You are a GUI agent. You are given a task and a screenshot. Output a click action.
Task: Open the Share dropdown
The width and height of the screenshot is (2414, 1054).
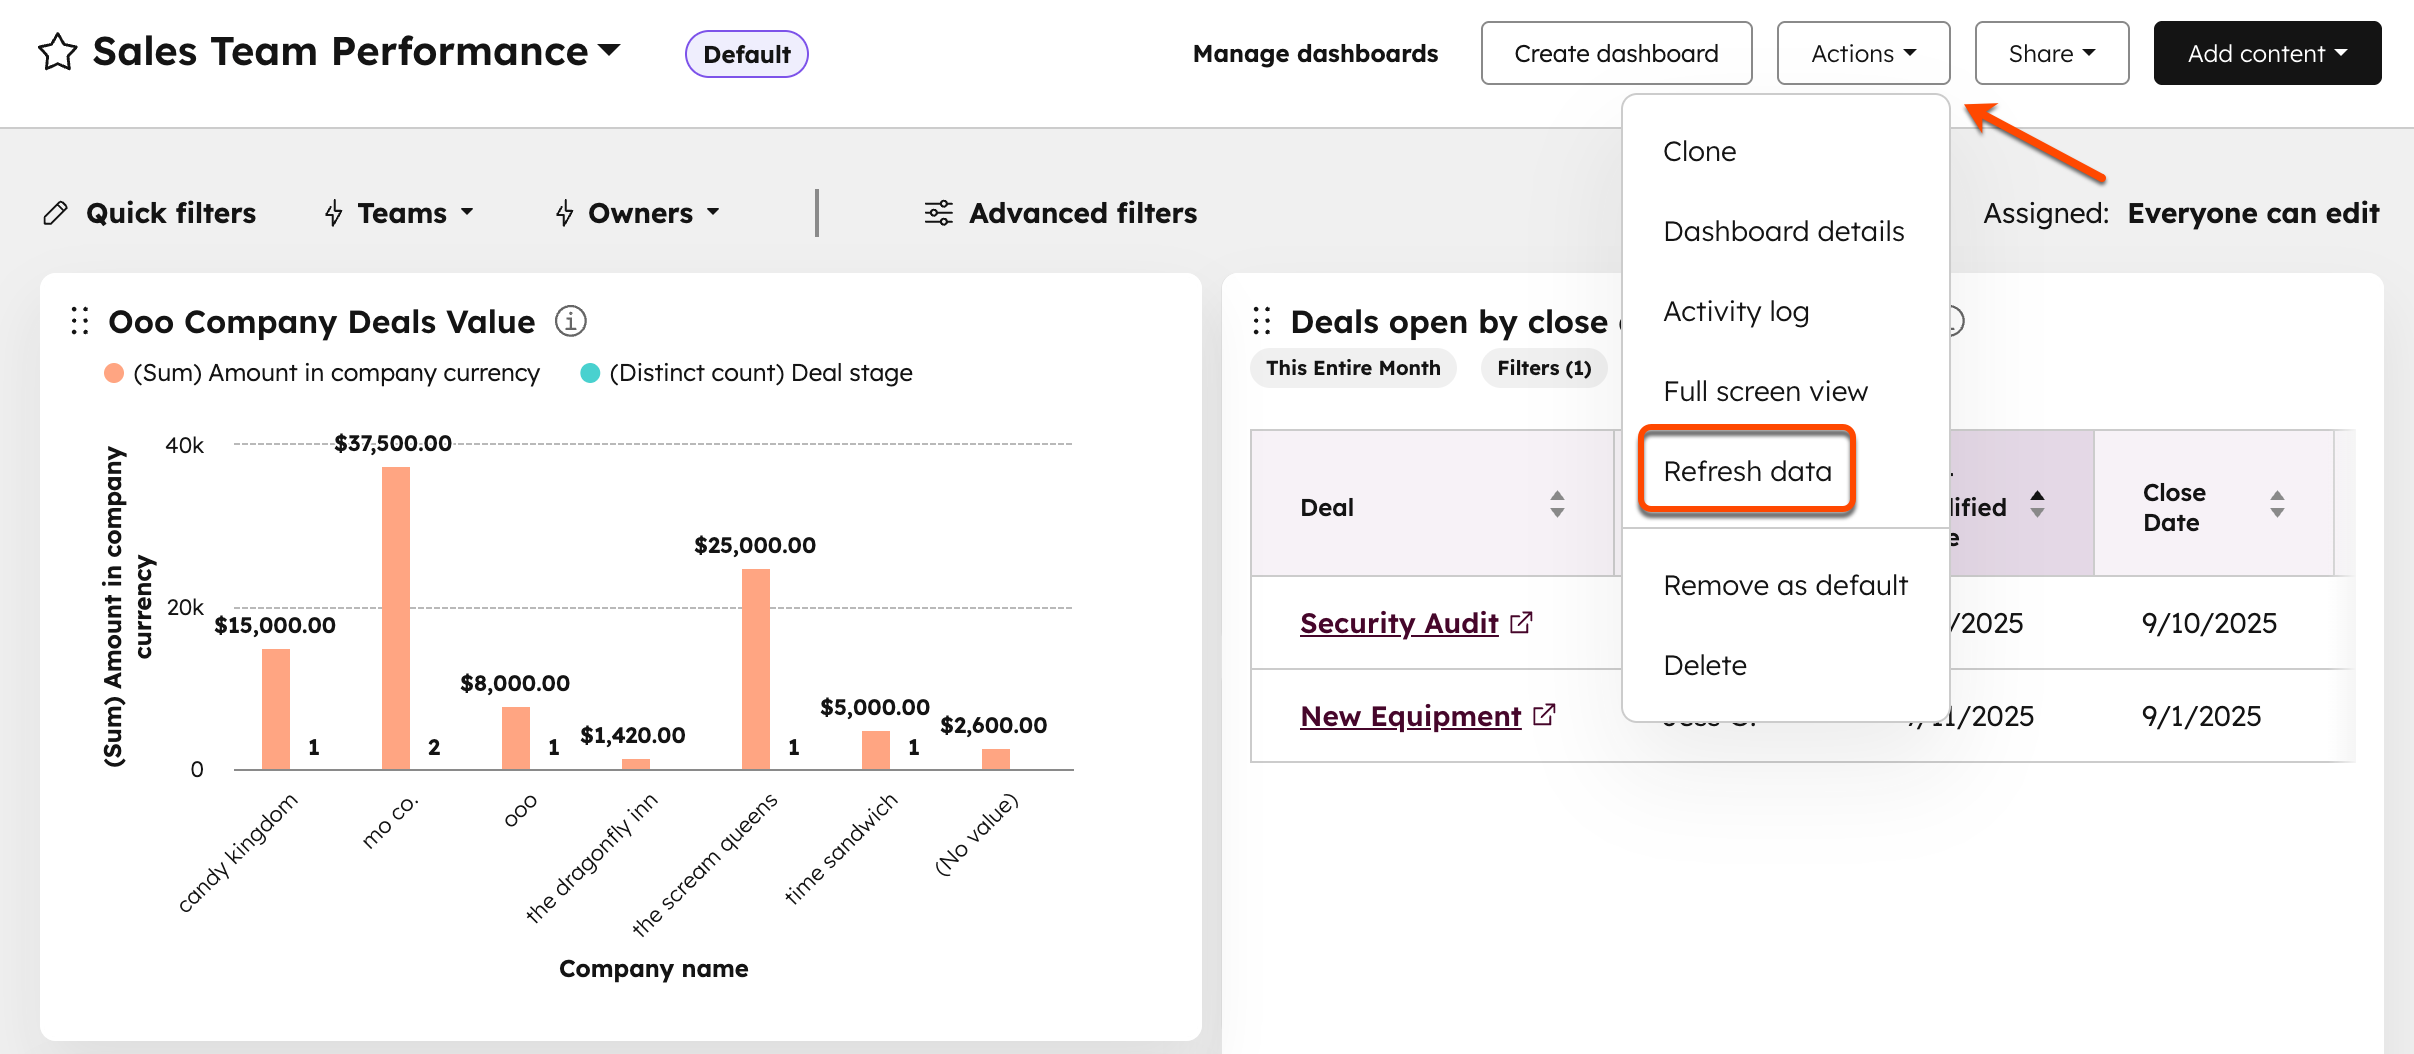(x=2051, y=53)
